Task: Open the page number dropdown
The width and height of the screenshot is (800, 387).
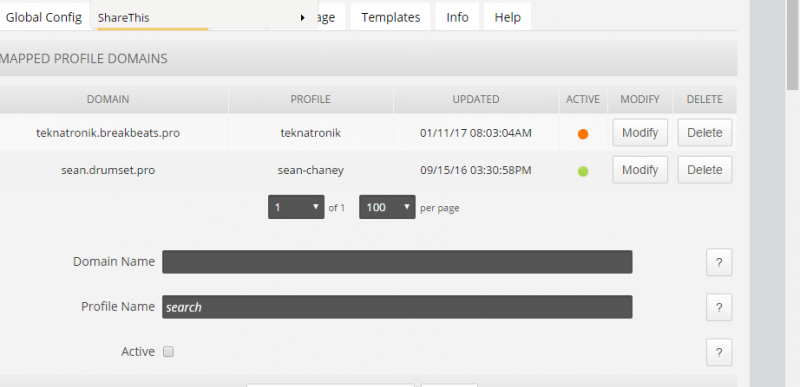Action: [296, 207]
